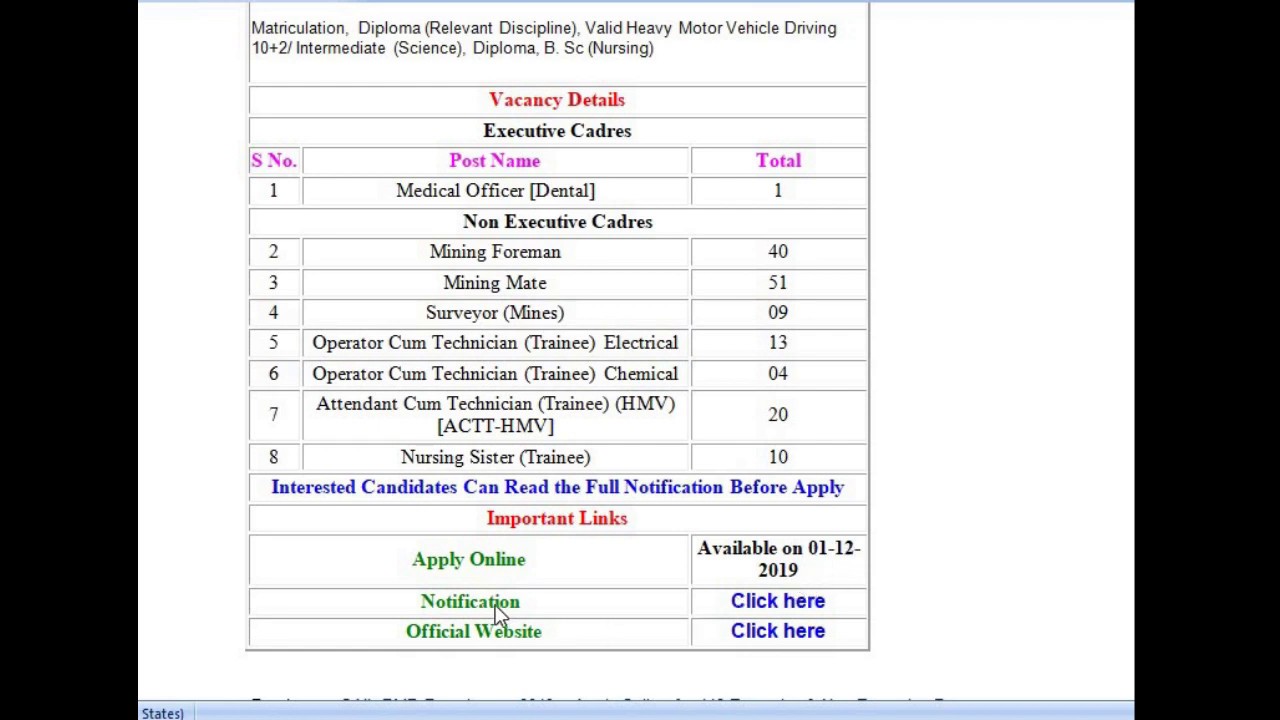The width and height of the screenshot is (1280, 720).
Task: Select 'Available on 01-12-2019' text
Action: (x=778, y=559)
